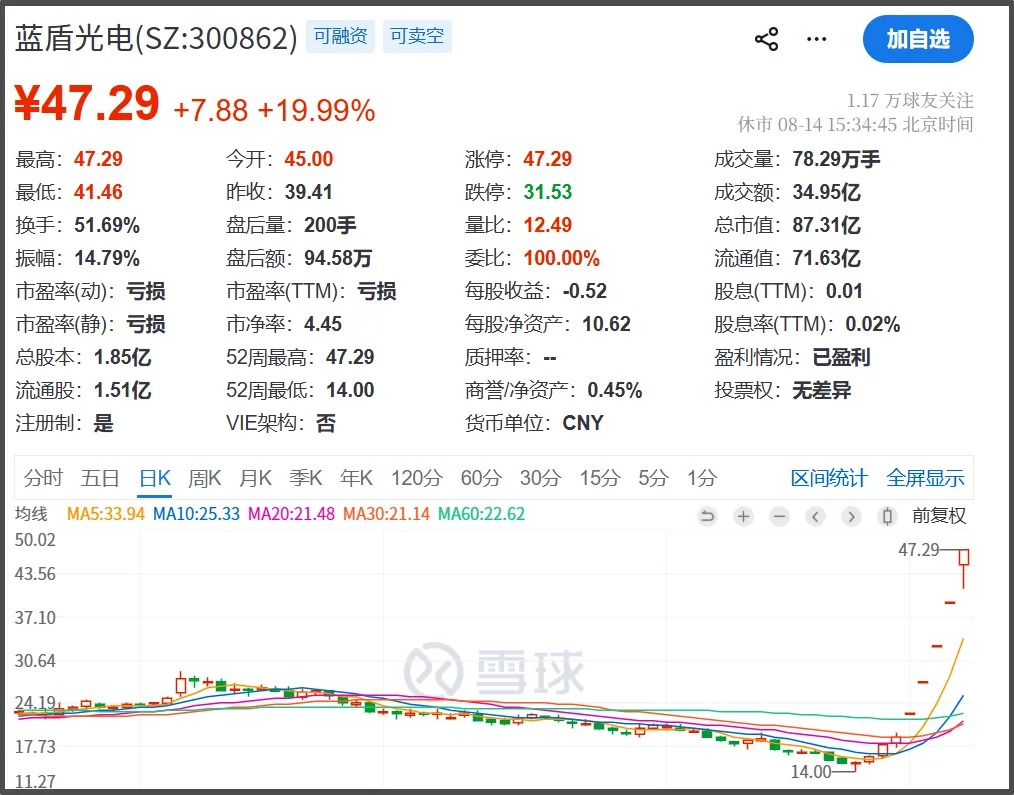Open 区间统计 interval statistics

[828, 478]
